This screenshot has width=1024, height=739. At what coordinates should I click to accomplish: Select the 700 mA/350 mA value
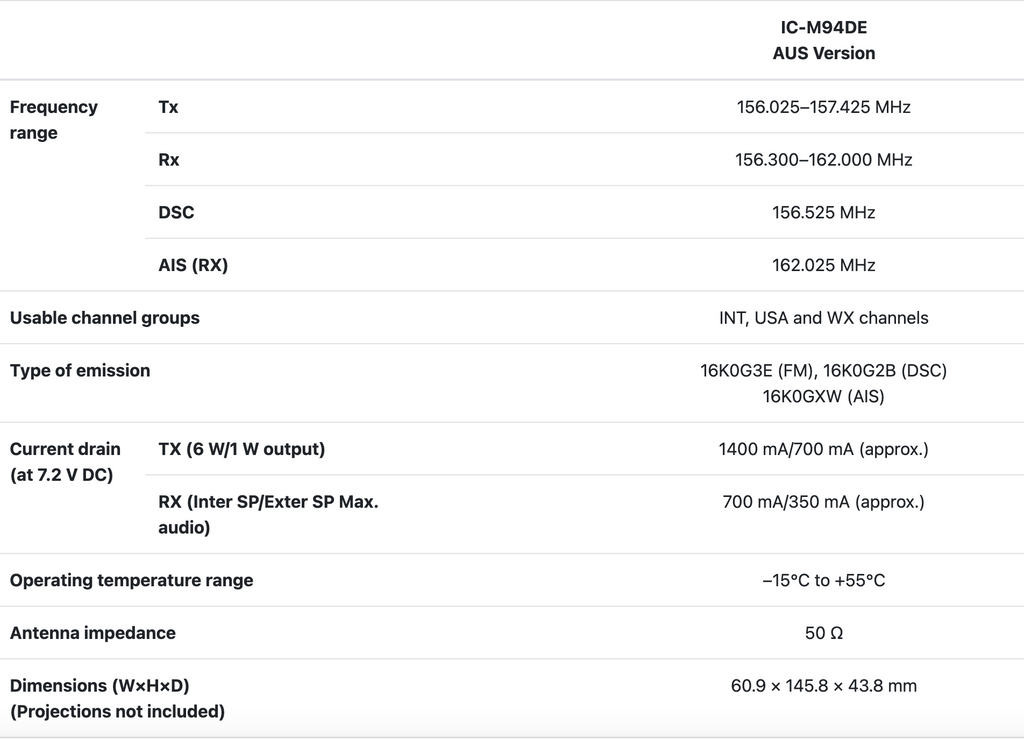[x=823, y=502]
